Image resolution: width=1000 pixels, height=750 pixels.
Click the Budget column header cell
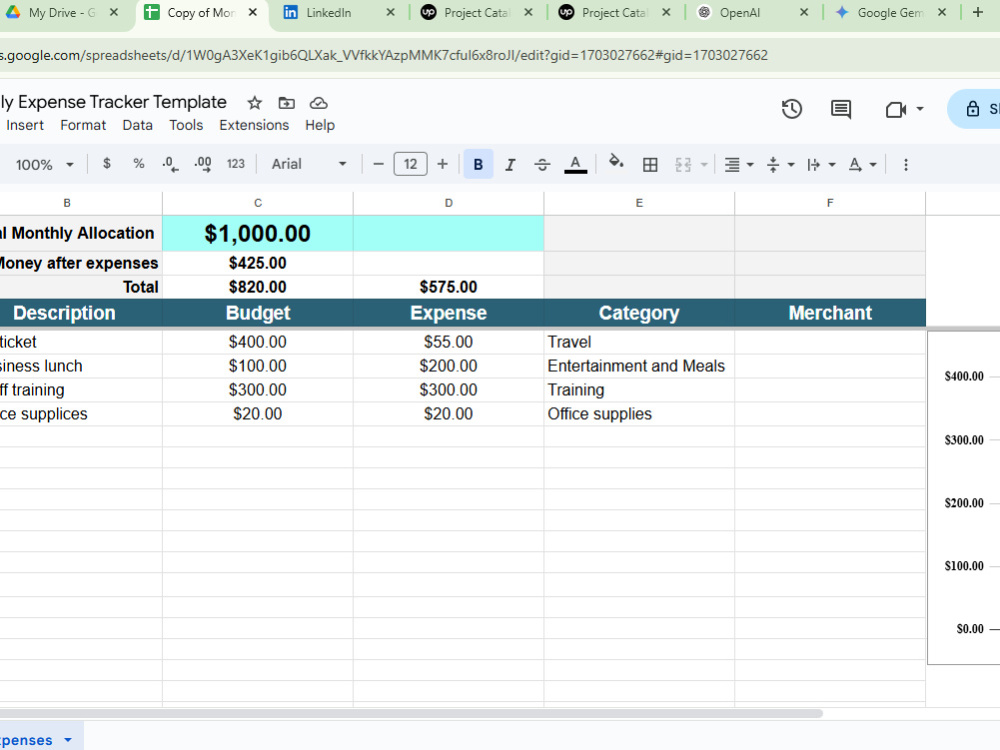pos(258,313)
